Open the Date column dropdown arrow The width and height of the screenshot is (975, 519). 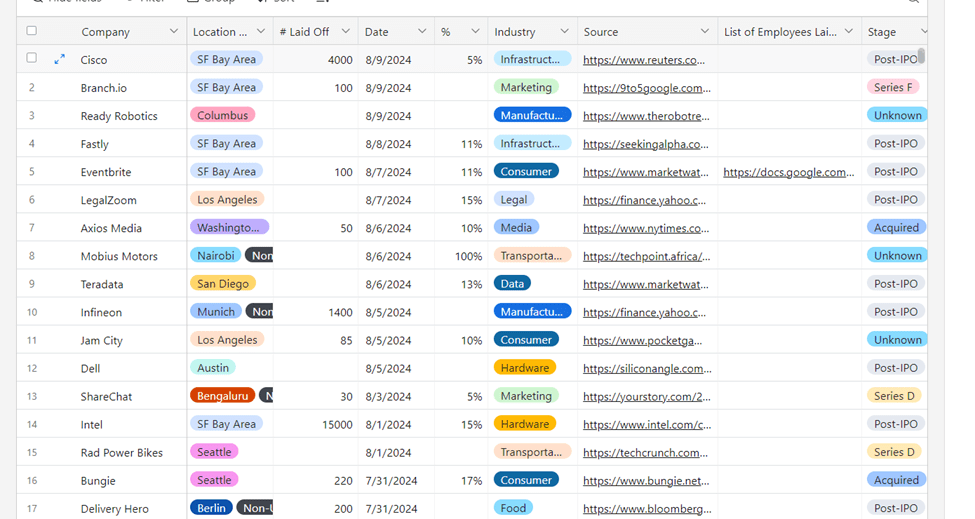422,31
